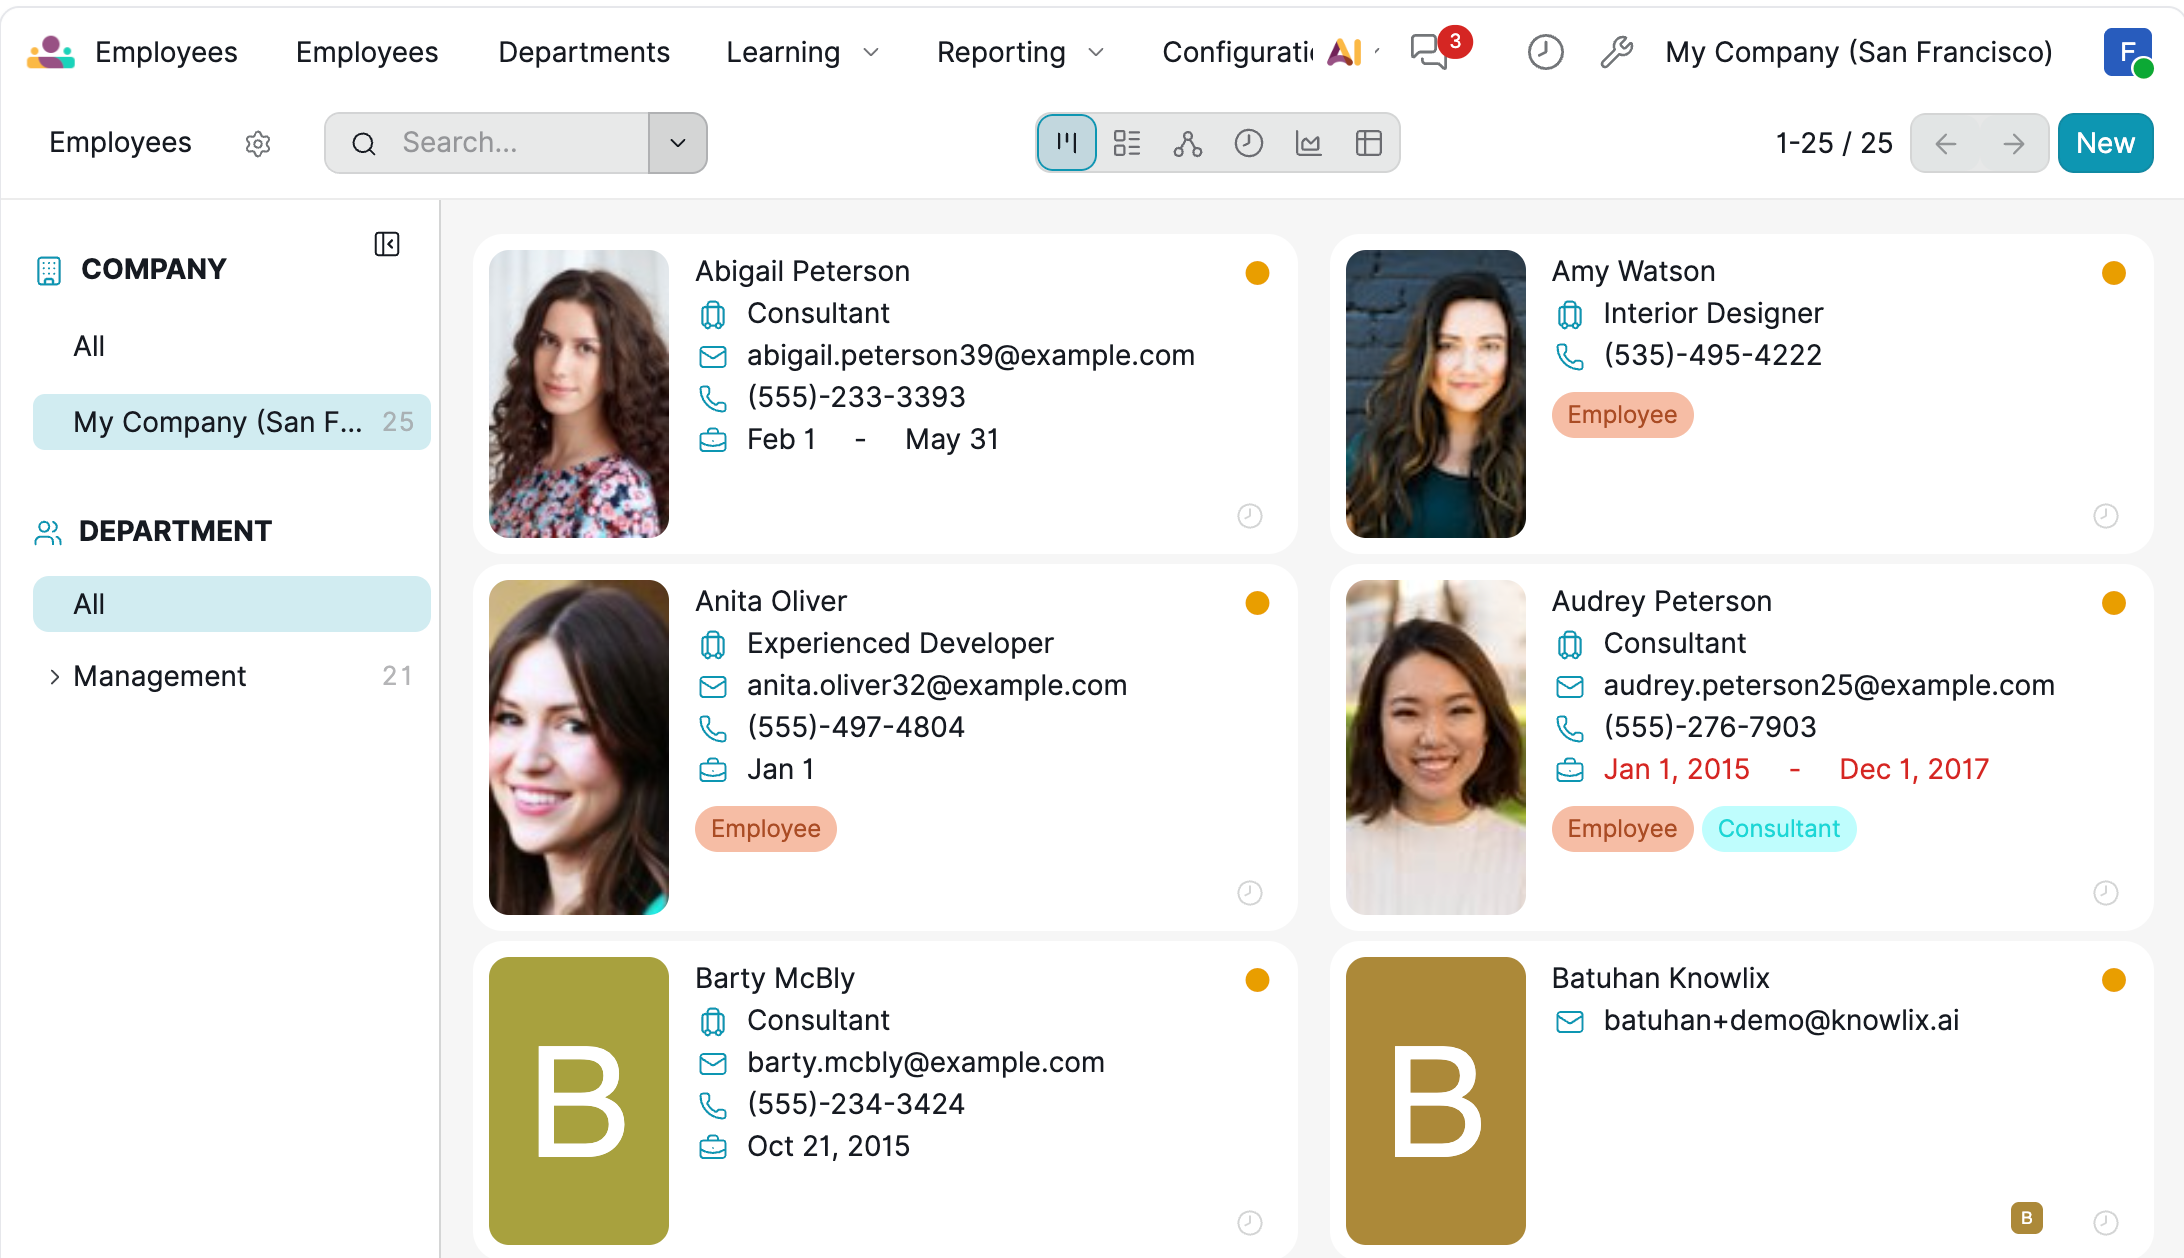
Task: Switch to list view
Action: pyautogui.click(x=1127, y=143)
